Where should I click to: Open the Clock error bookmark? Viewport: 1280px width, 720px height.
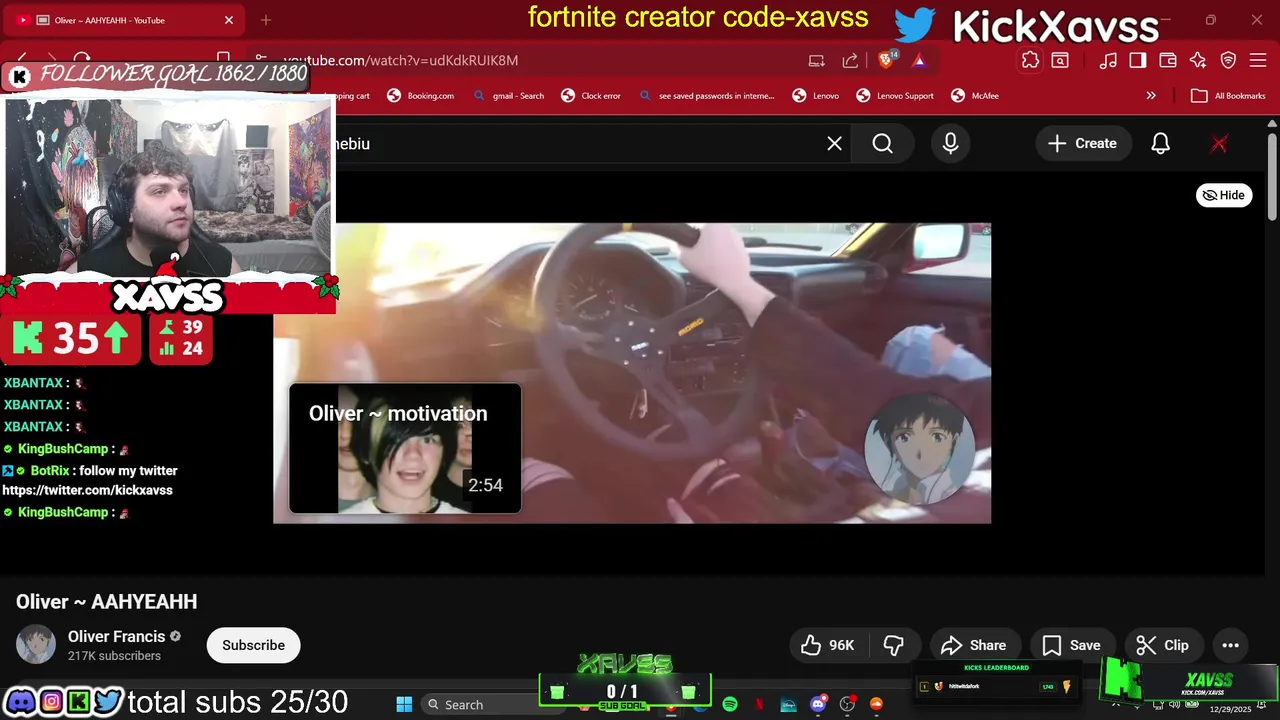pos(591,96)
